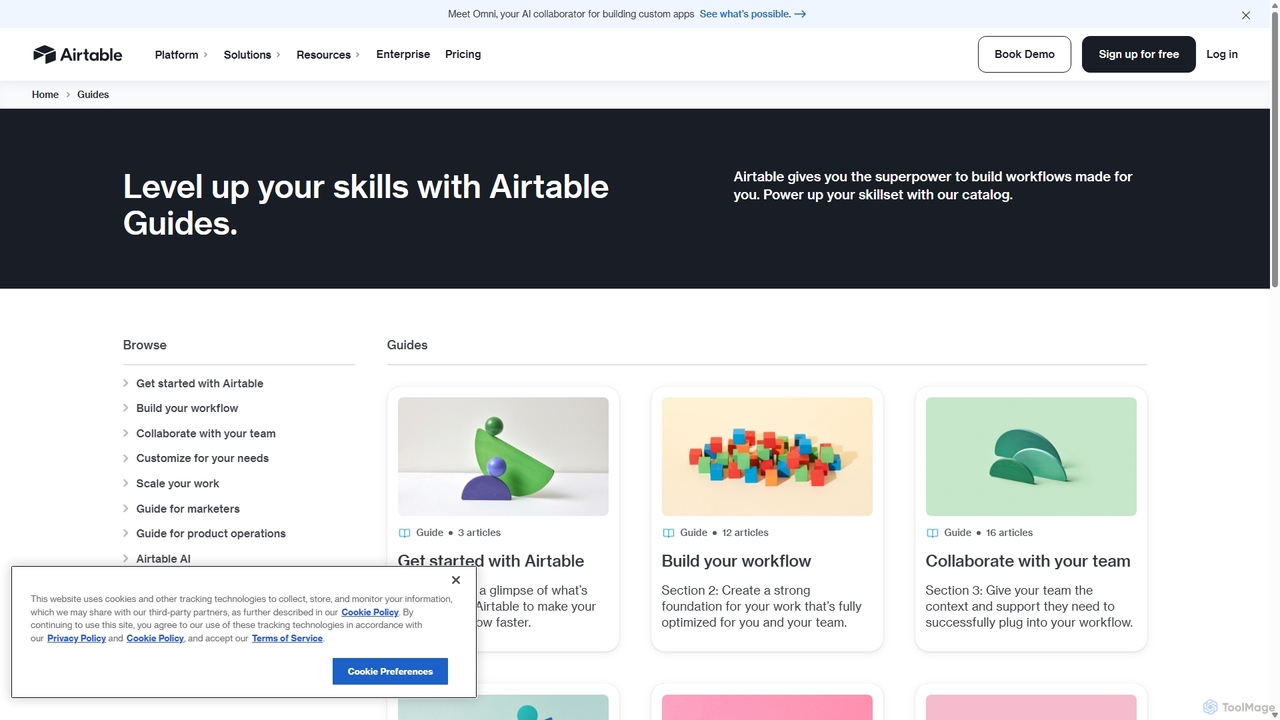
Task: Click the arrow icon after "See what's possible"
Action: tap(800, 14)
